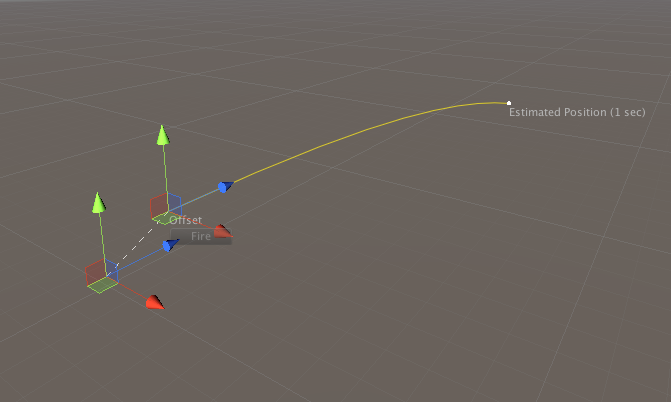The height and width of the screenshot is (402, 671).
Task: Click the red X-axis arrow of the lower gizmo
Action: [154, 301]
